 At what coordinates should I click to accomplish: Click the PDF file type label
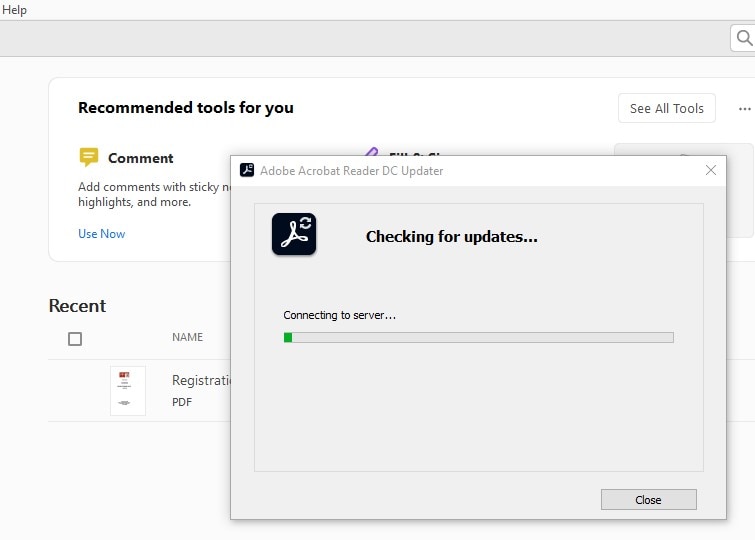(x=182, y=402)
